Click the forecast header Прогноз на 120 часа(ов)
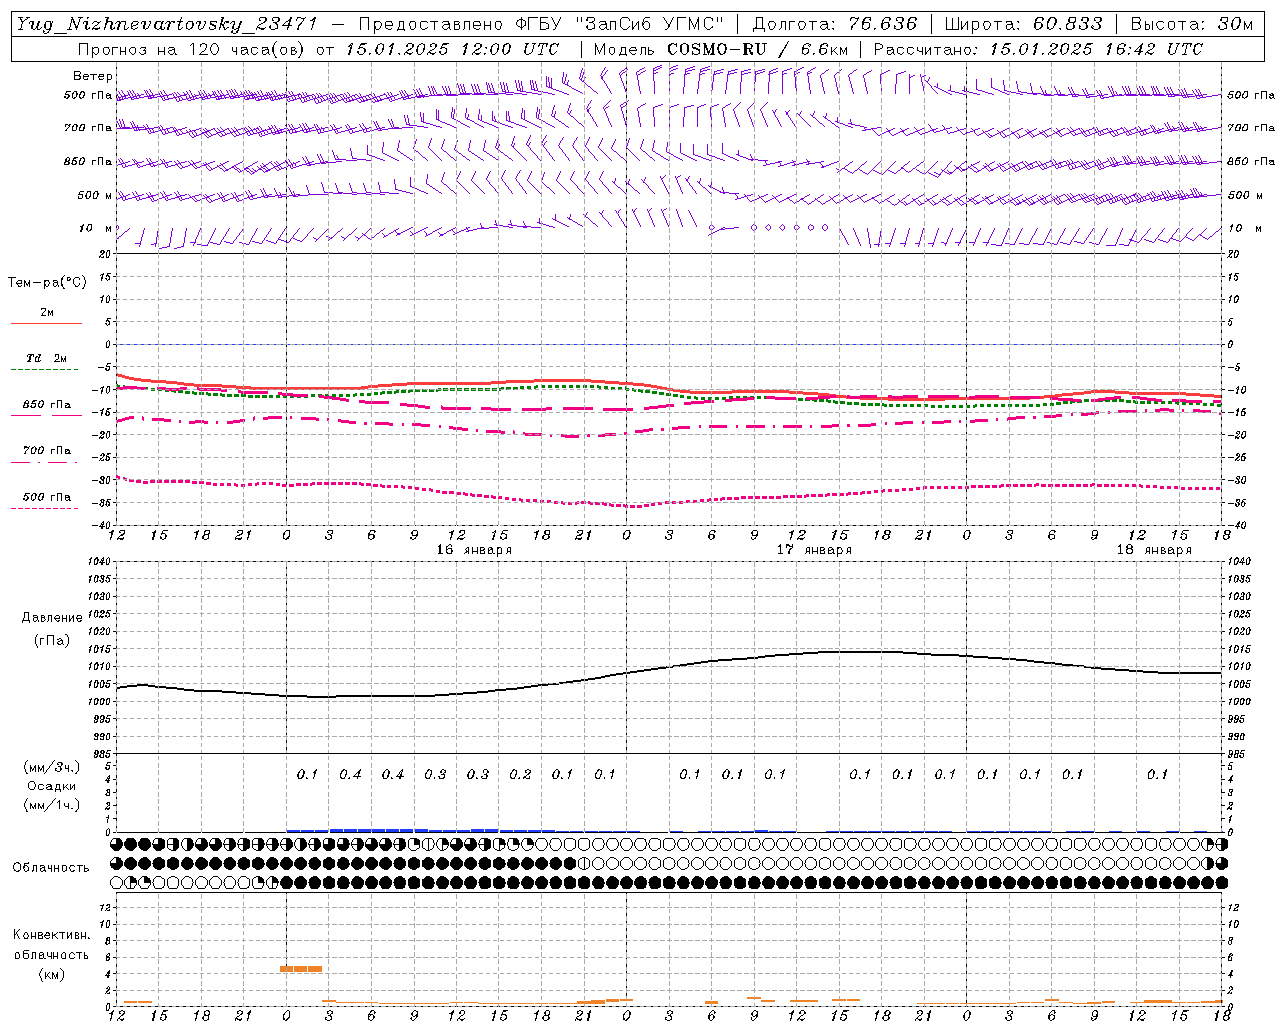 click(x=192, y=49)
